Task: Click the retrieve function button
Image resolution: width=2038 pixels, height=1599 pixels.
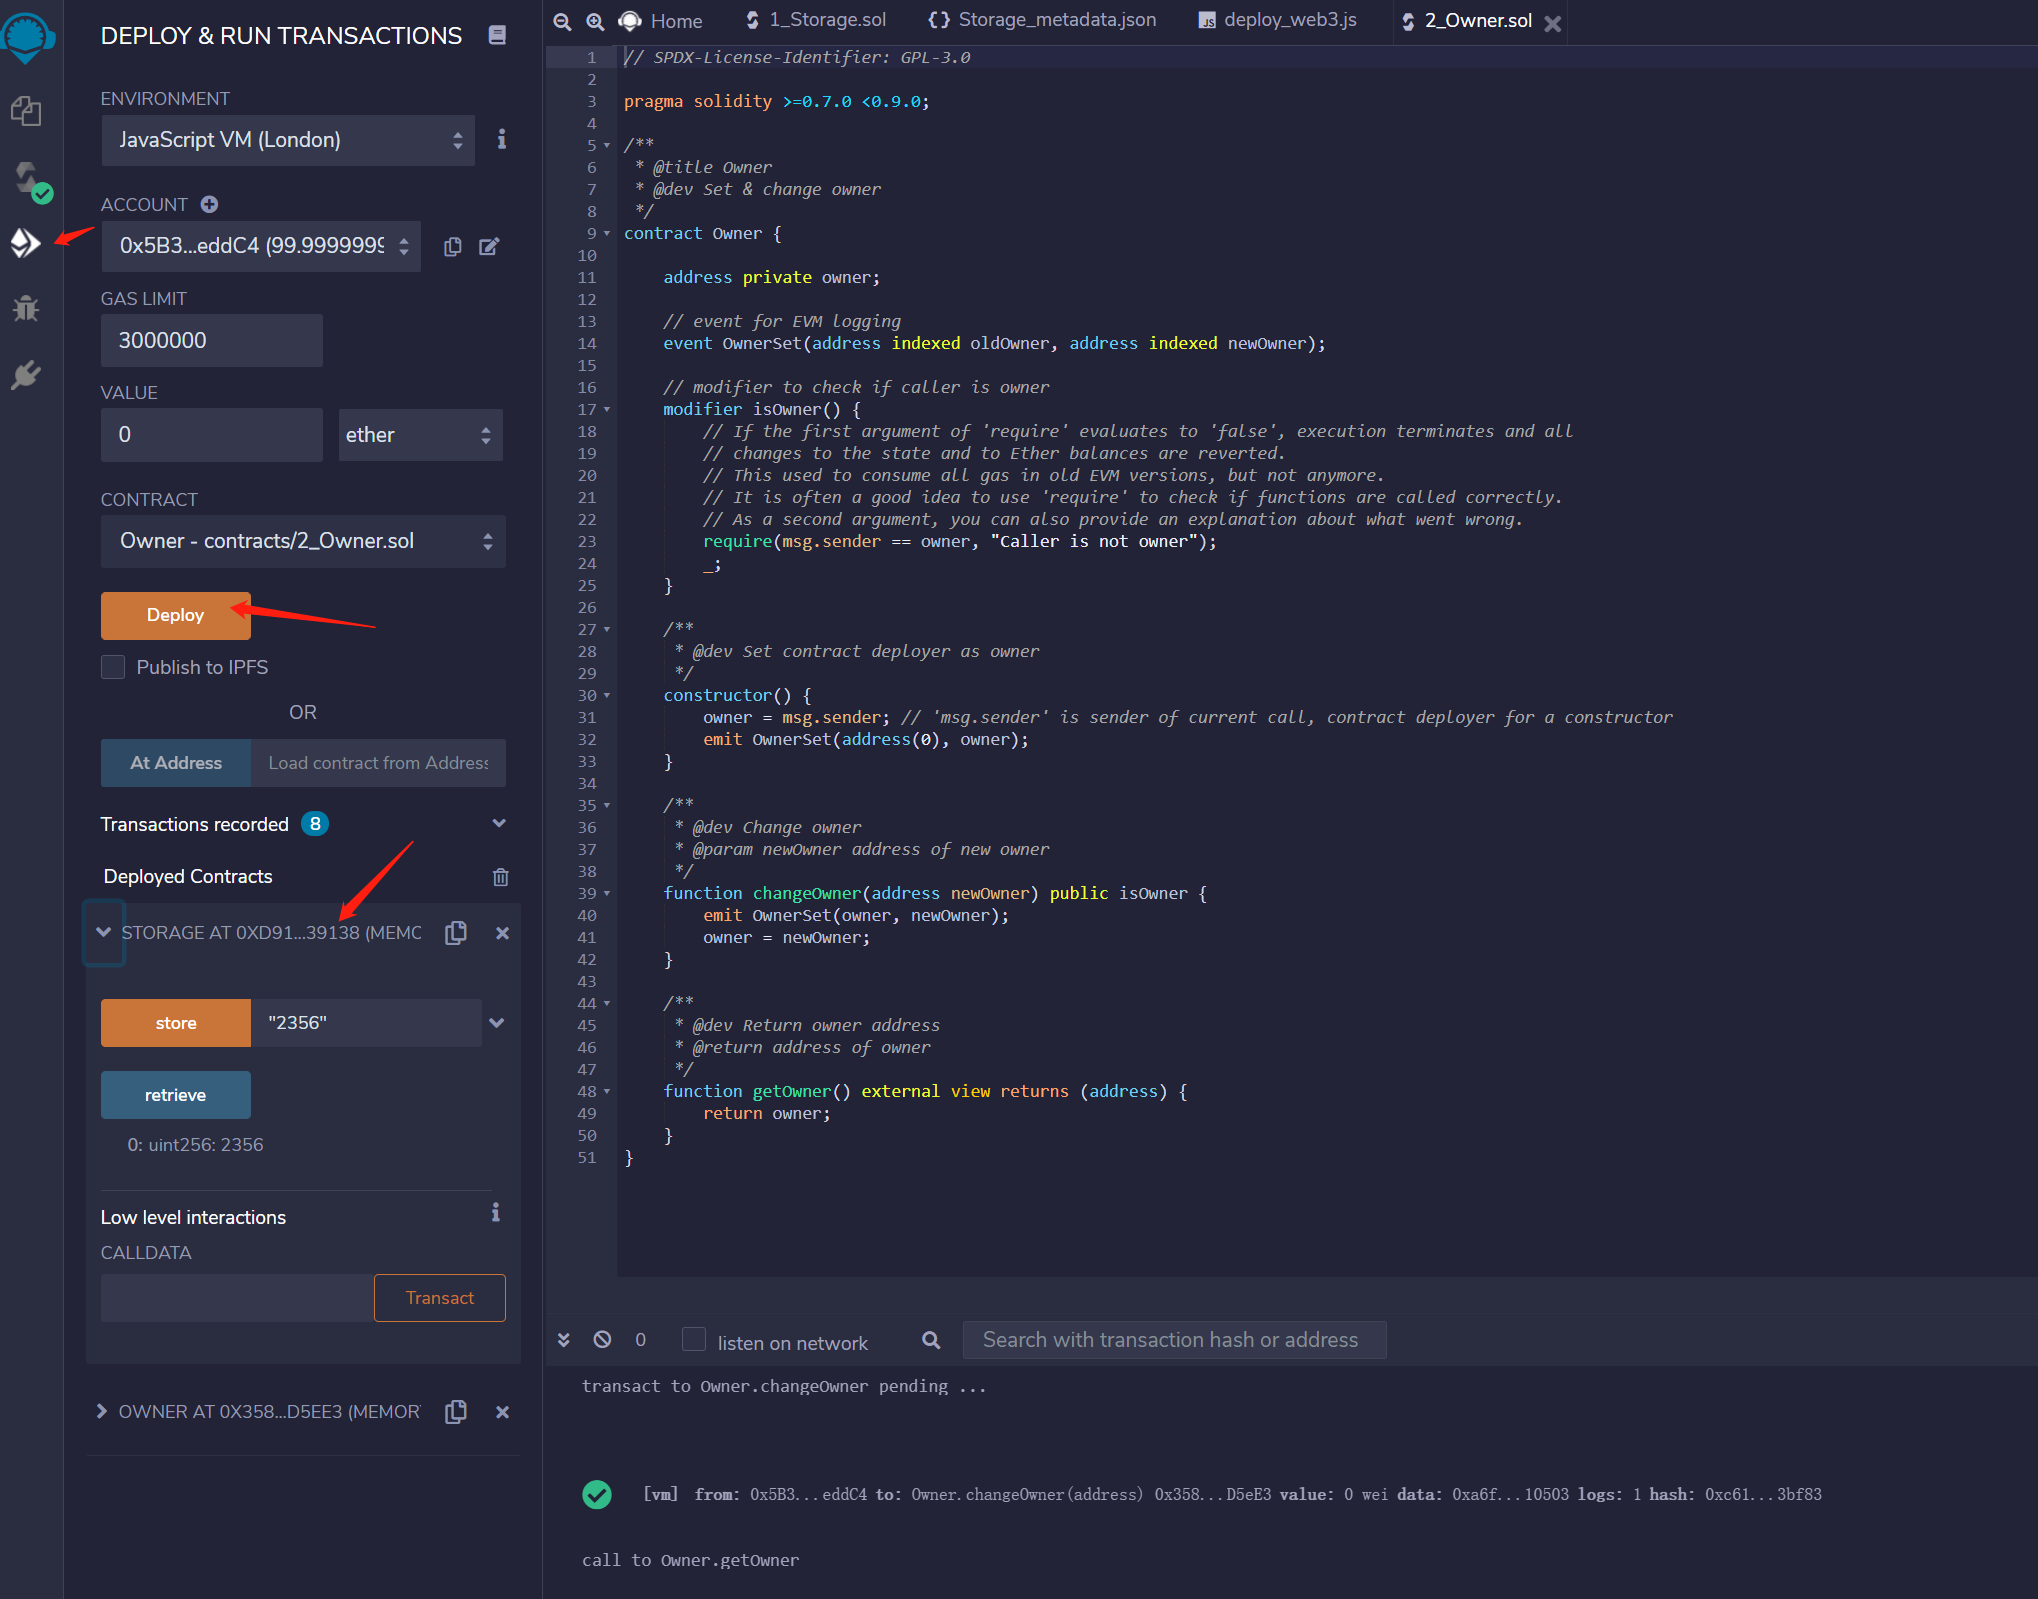Action: 176,1095
